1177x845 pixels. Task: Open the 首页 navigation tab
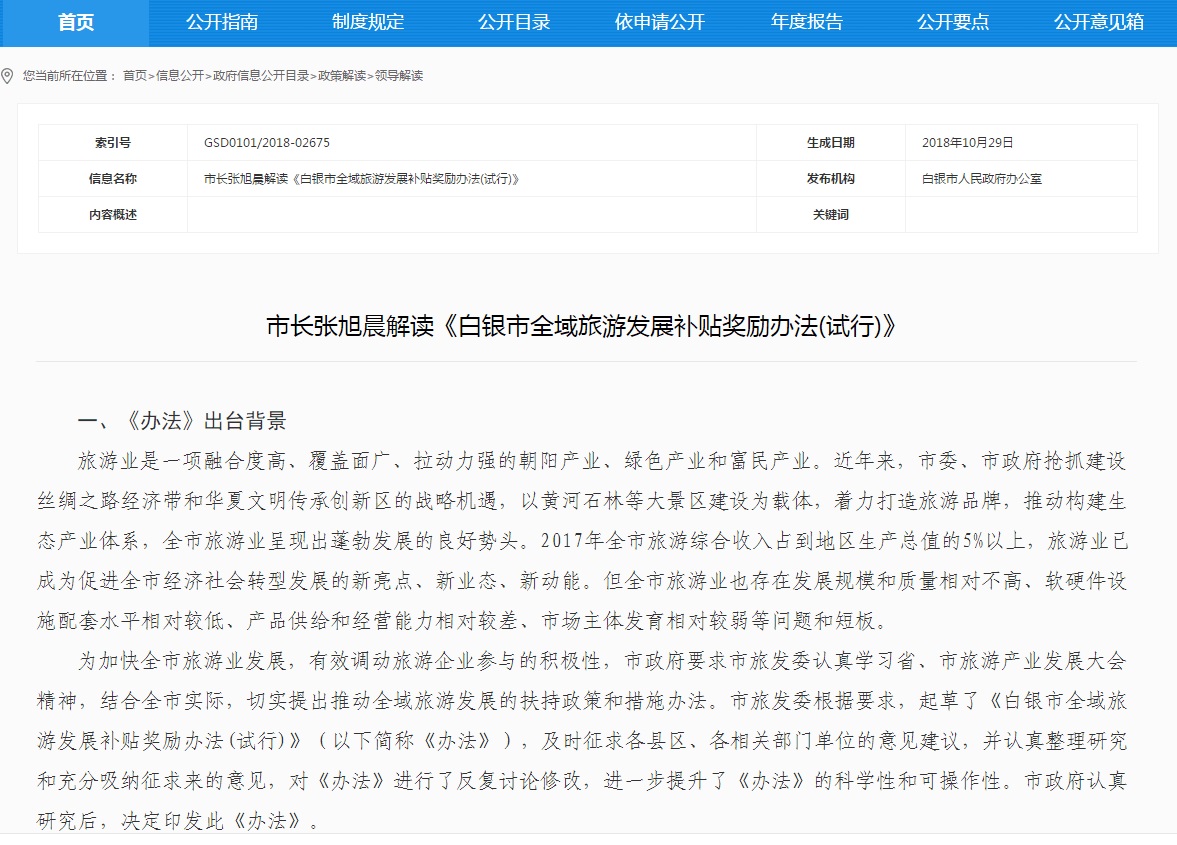point(75,22)
